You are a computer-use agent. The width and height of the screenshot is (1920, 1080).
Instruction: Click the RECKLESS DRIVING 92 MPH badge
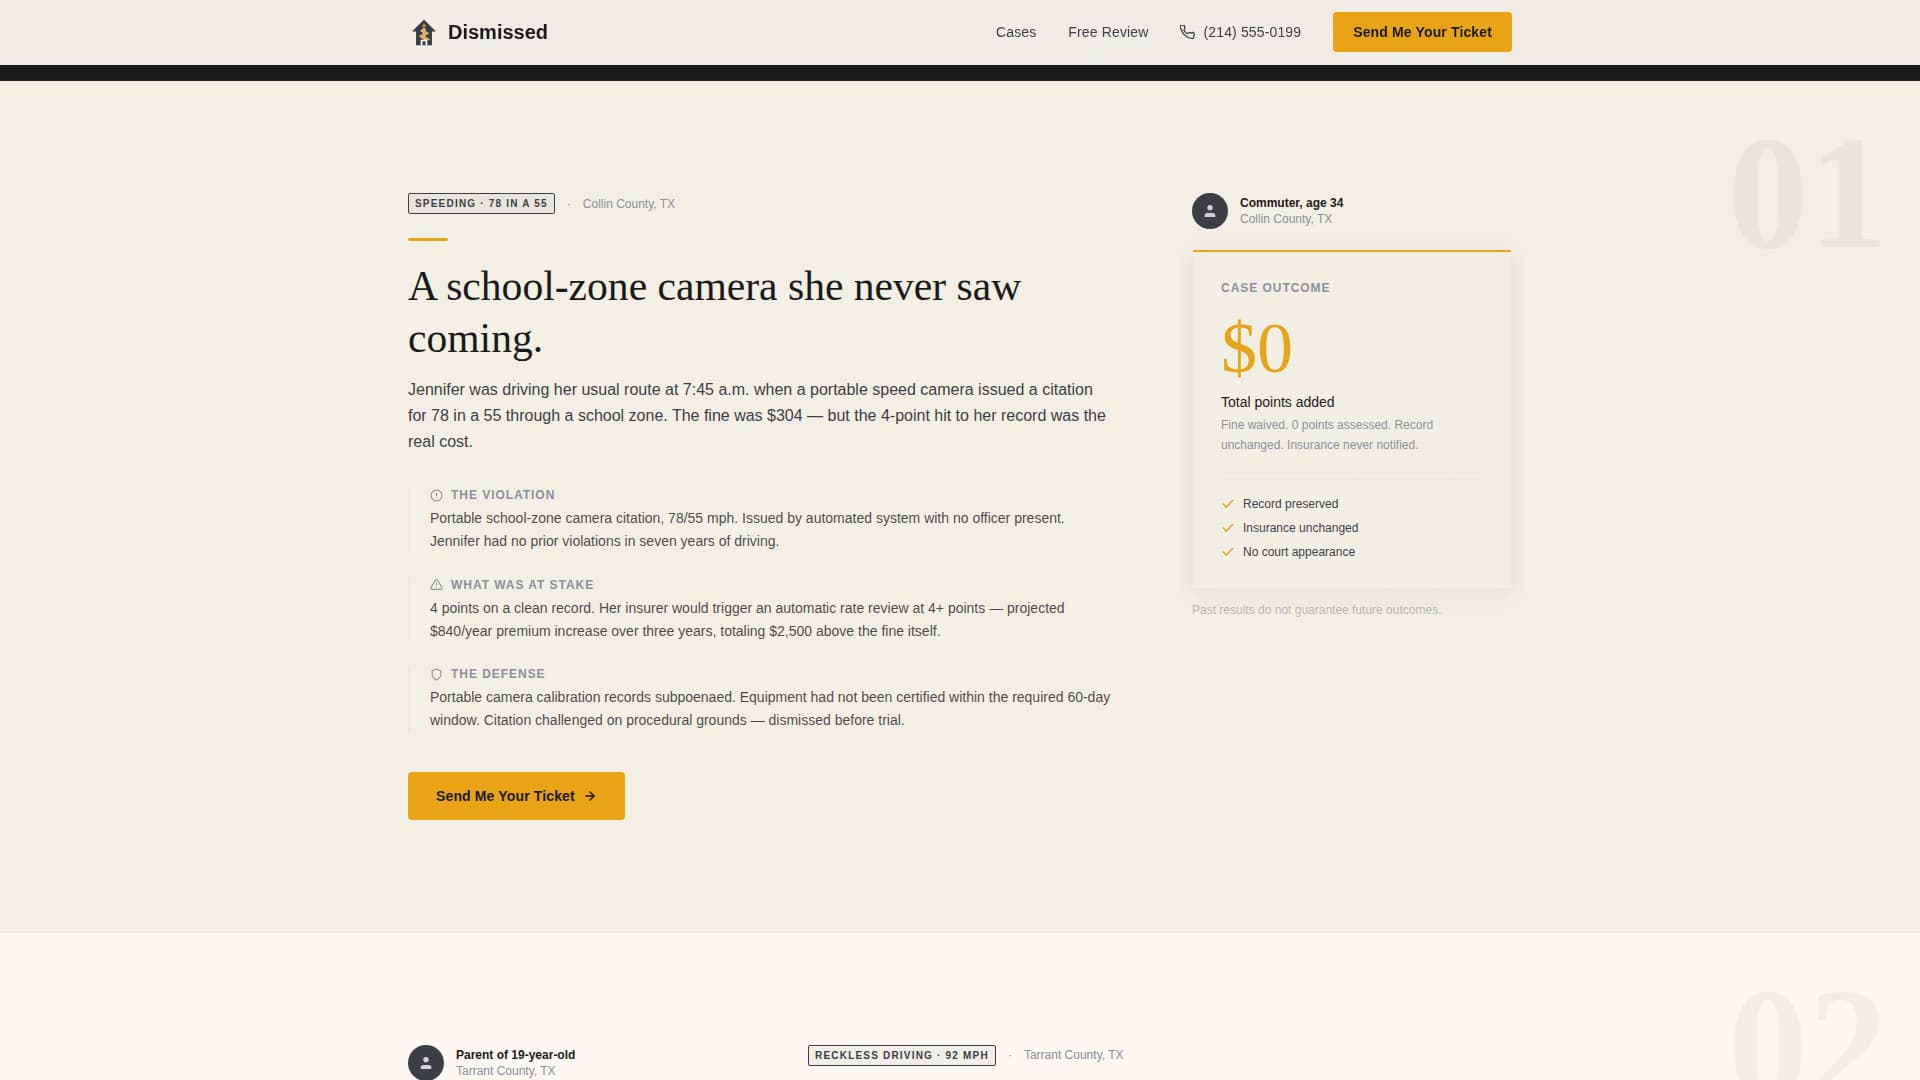[901, 1055]
